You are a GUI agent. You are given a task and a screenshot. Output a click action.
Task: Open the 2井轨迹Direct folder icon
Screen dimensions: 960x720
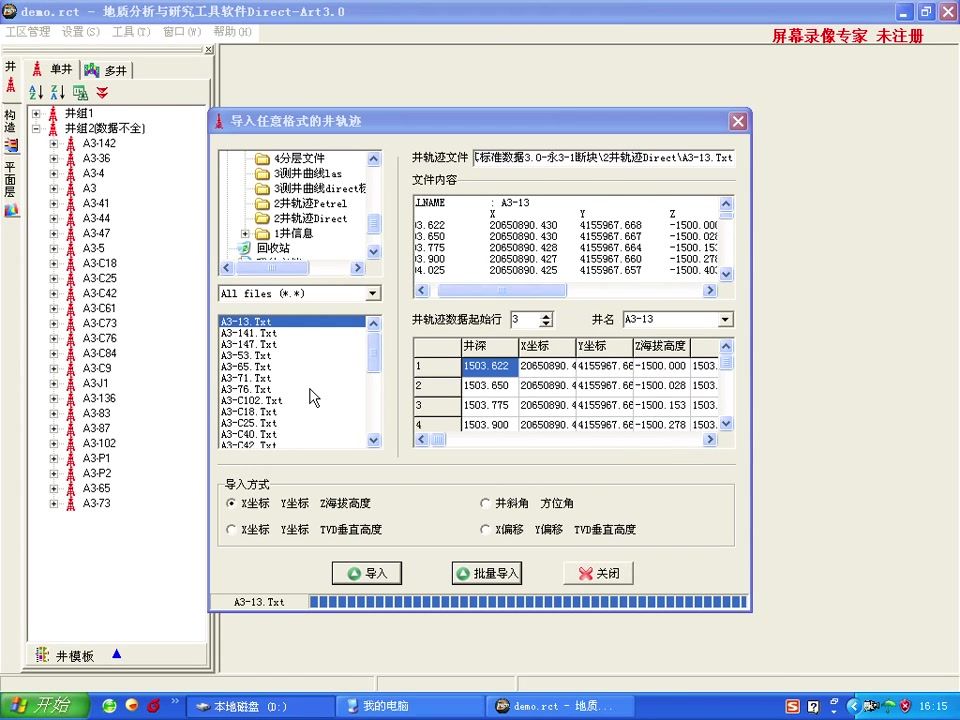262,219
